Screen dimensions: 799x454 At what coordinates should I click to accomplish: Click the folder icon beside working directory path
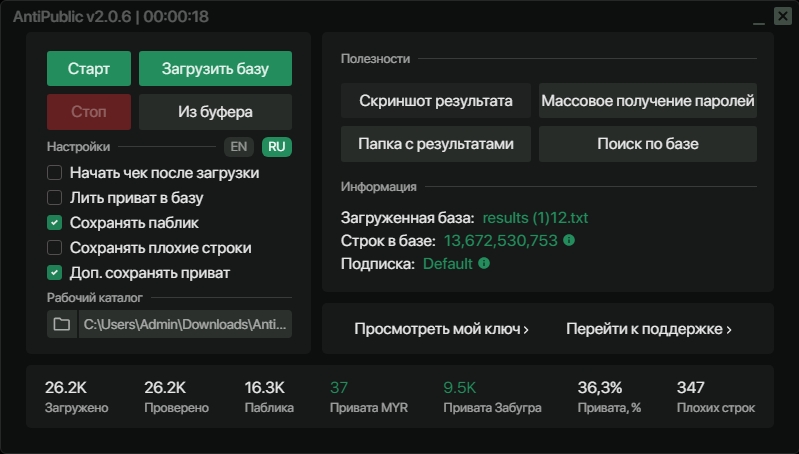click(x=62, y=324)
